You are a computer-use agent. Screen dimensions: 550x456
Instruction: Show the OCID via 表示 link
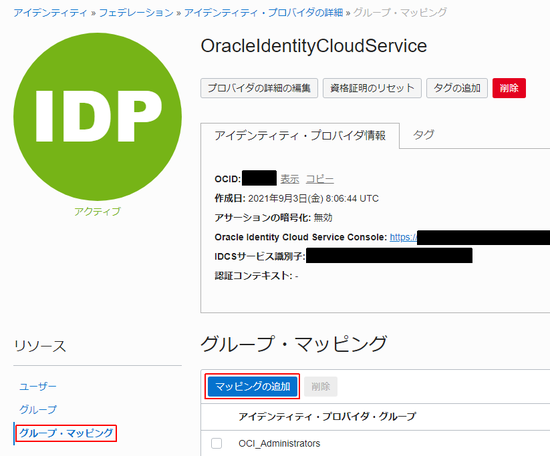pos(290,179)
